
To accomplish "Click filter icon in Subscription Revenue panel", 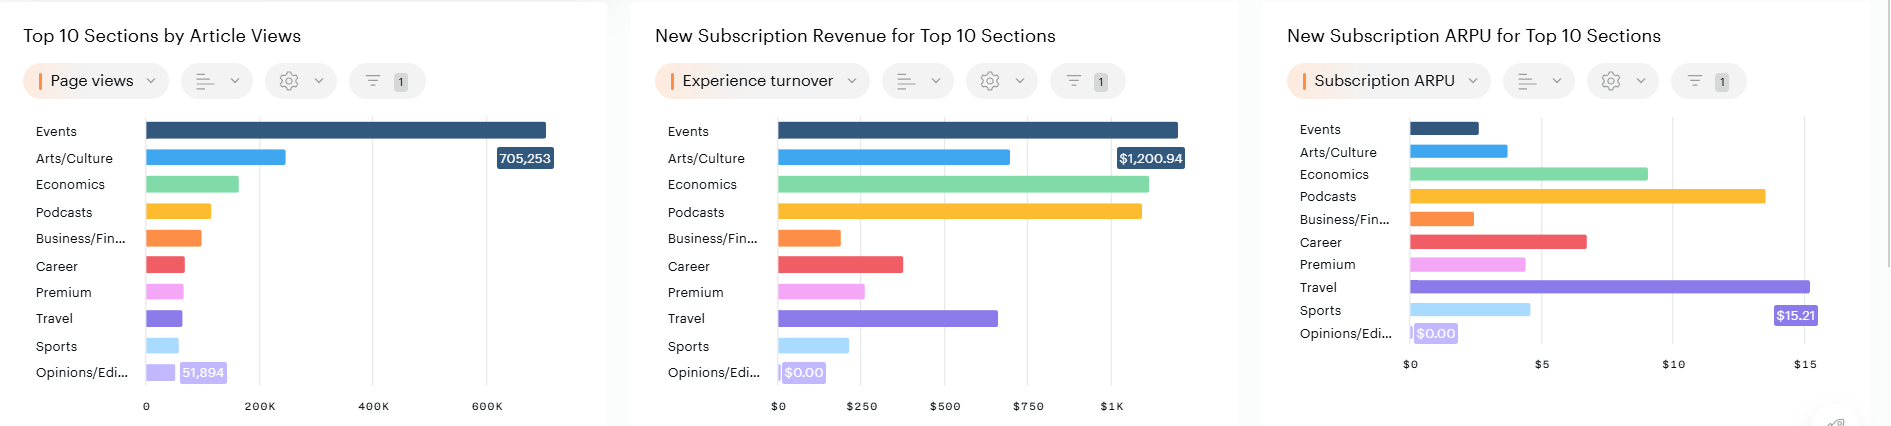I will point(1074,81).
